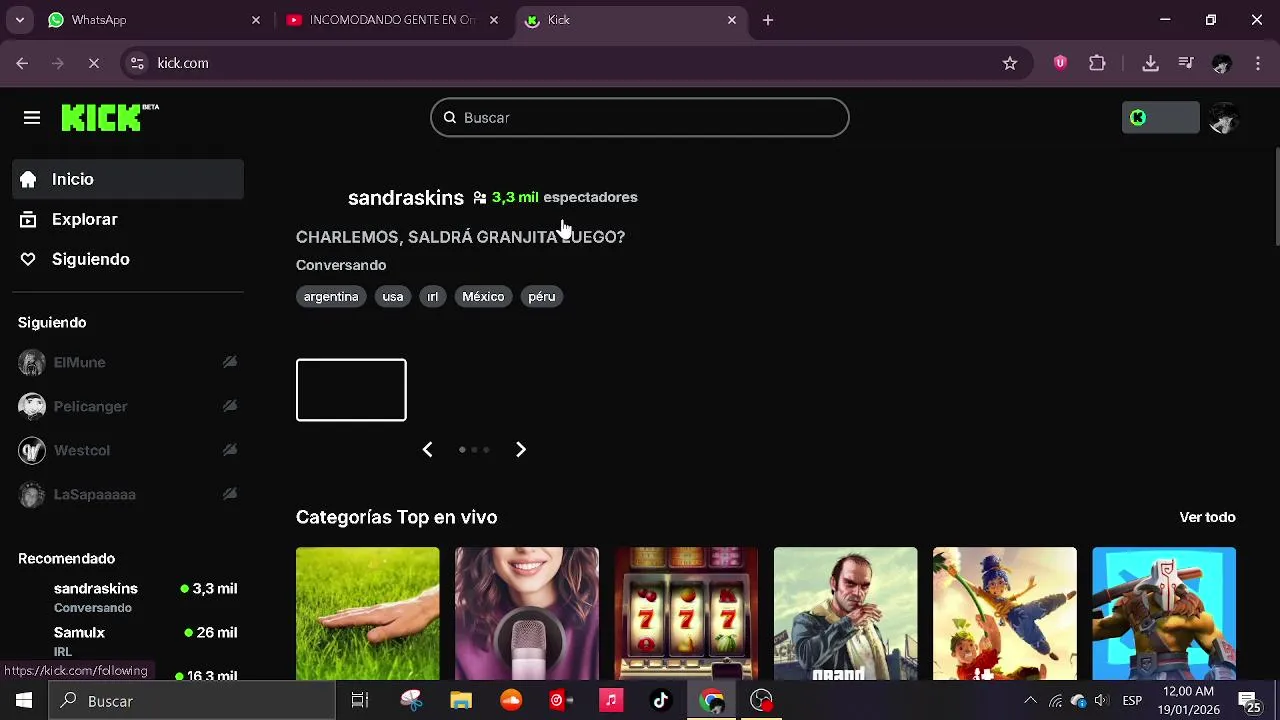Open the hamburger sidebar menu
1280x720 pixels.
[32, 118]
